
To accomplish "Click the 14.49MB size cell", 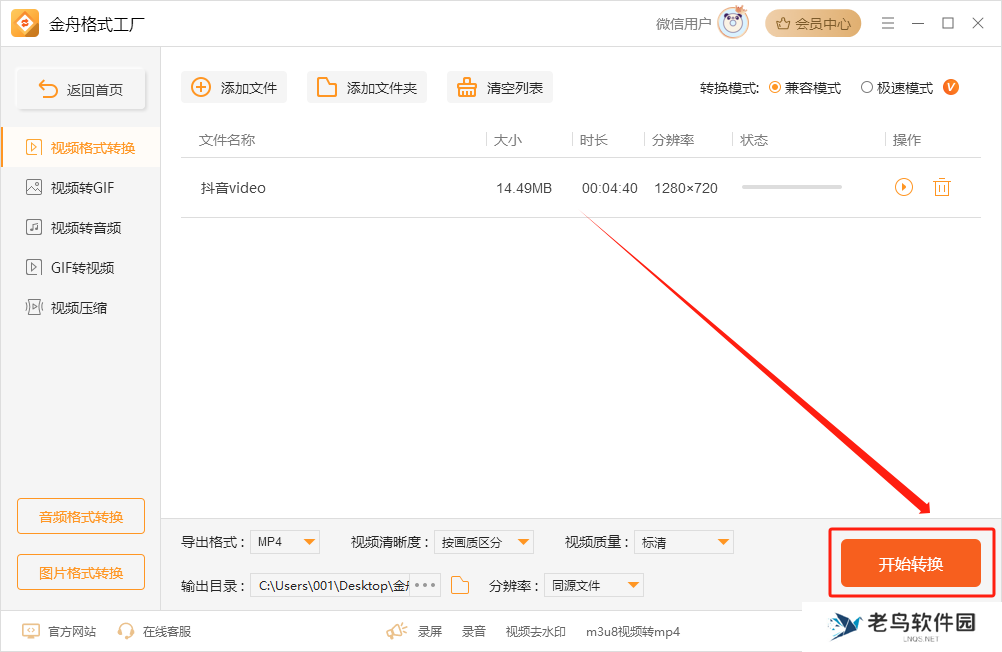I will pyautogui.click(x=524, y=188).
